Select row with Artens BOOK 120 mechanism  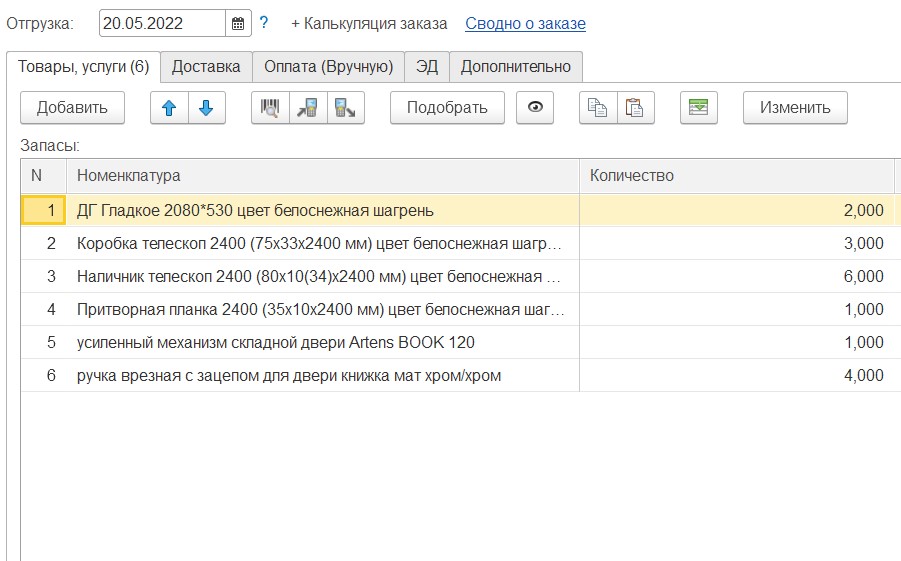click(276, 343)
